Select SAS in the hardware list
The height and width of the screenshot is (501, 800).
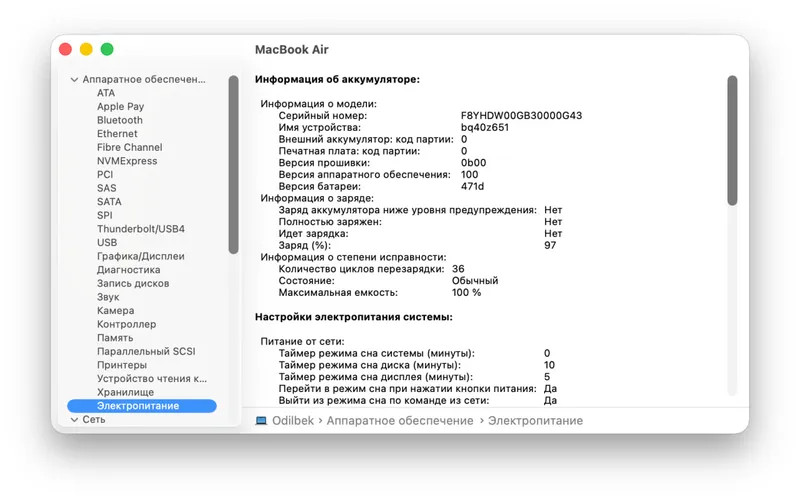(107, 188)
